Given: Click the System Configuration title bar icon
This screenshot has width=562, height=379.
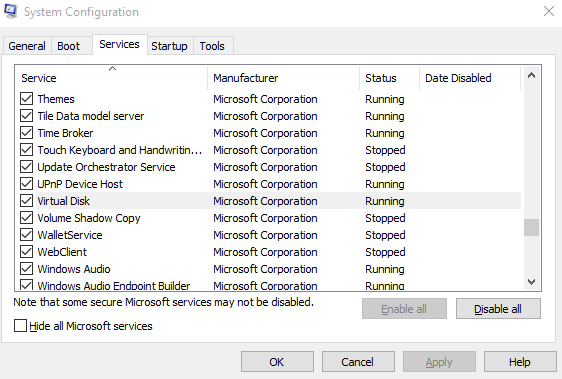Looking at the screenshot, I should click(11, 11).
